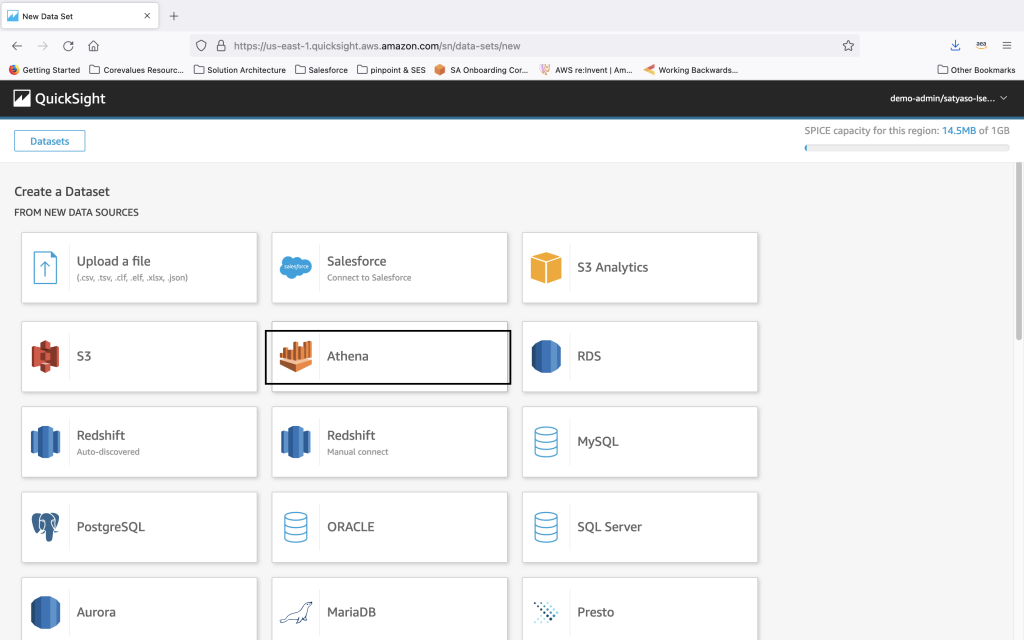1024x640 pixels.
Task: Click the ORACLE database icon
Action: (x=296, y=527)
